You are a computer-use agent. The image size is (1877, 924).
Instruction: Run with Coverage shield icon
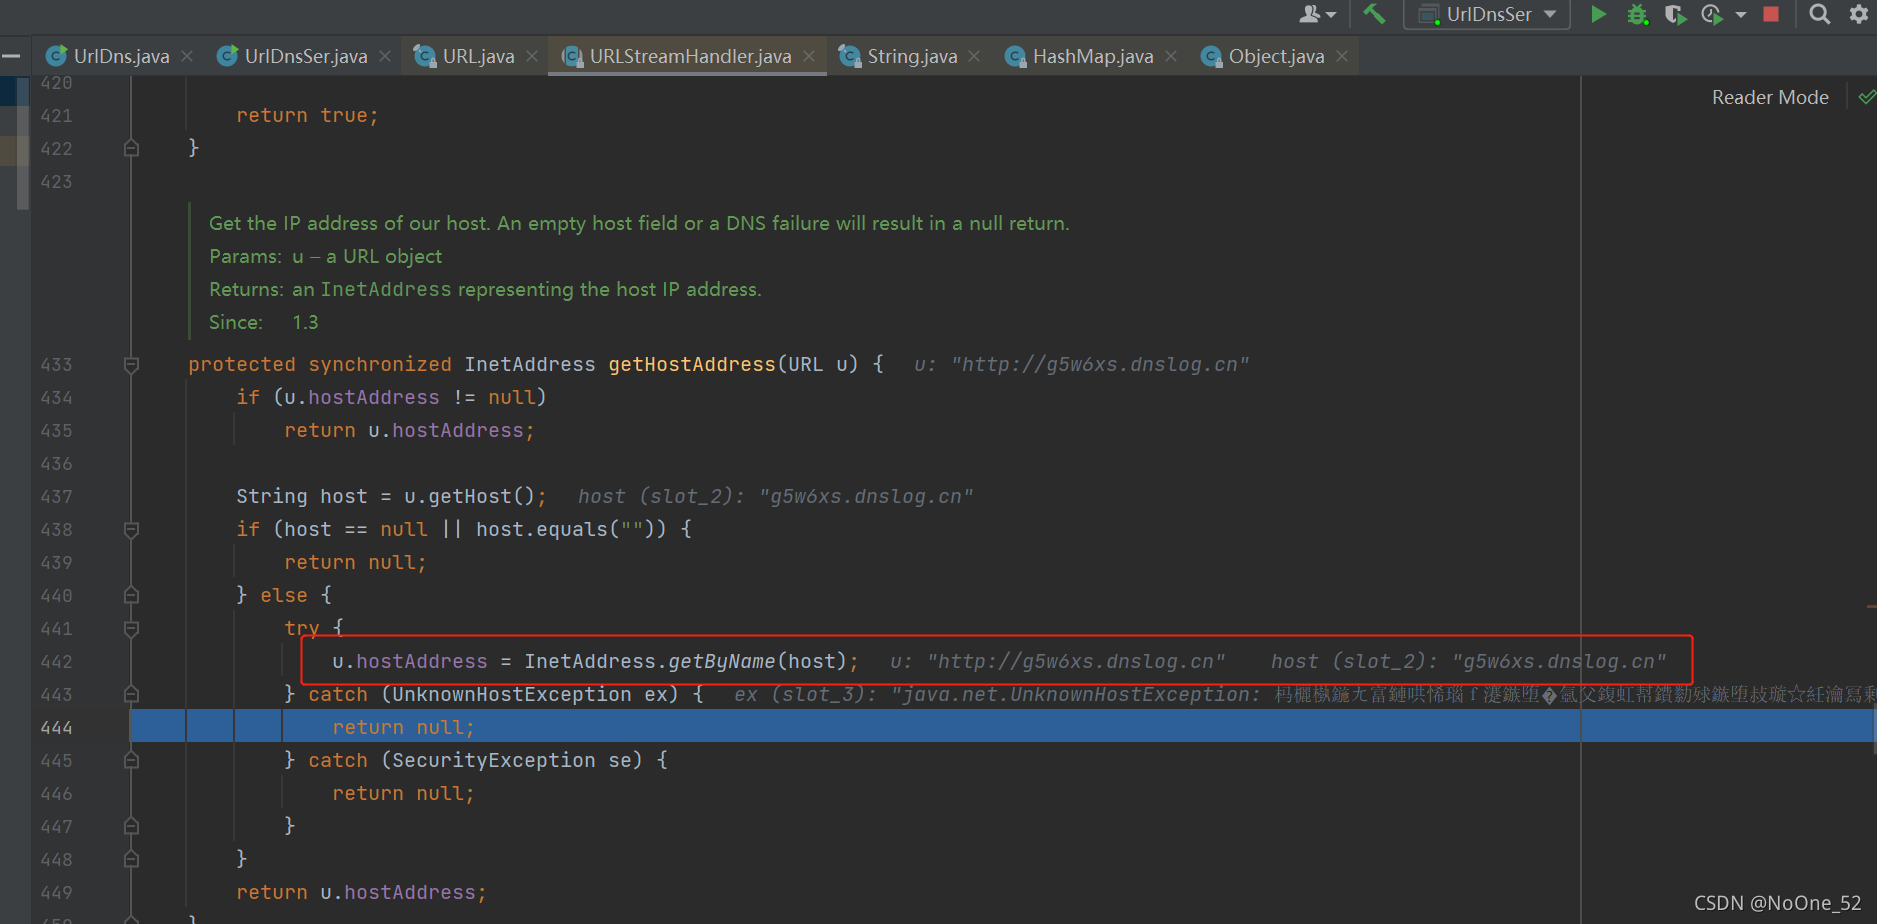[x=1675, y=14]
